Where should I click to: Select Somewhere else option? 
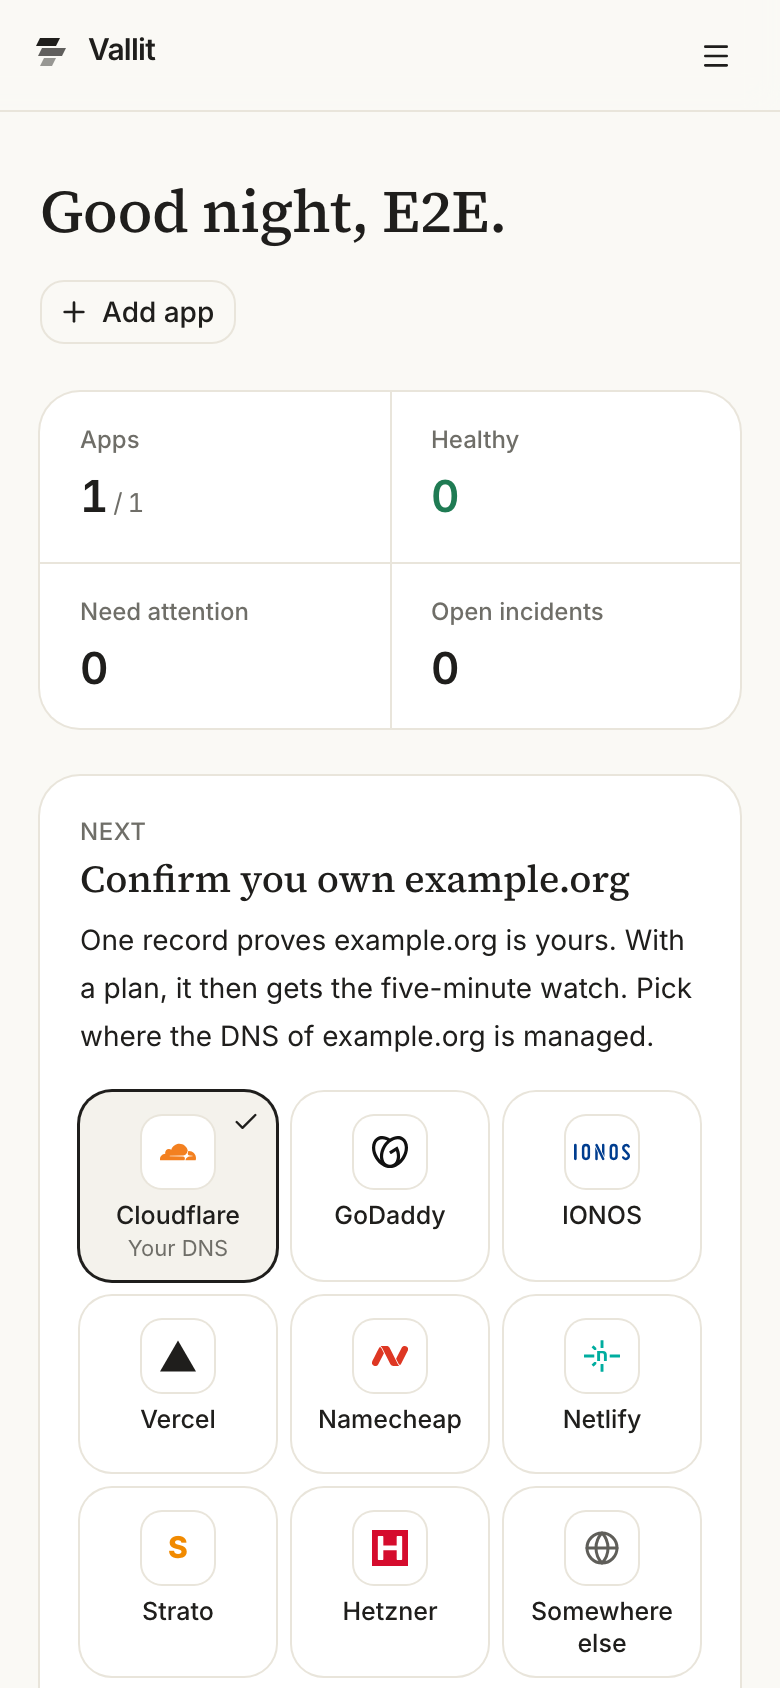point(602,1582)
